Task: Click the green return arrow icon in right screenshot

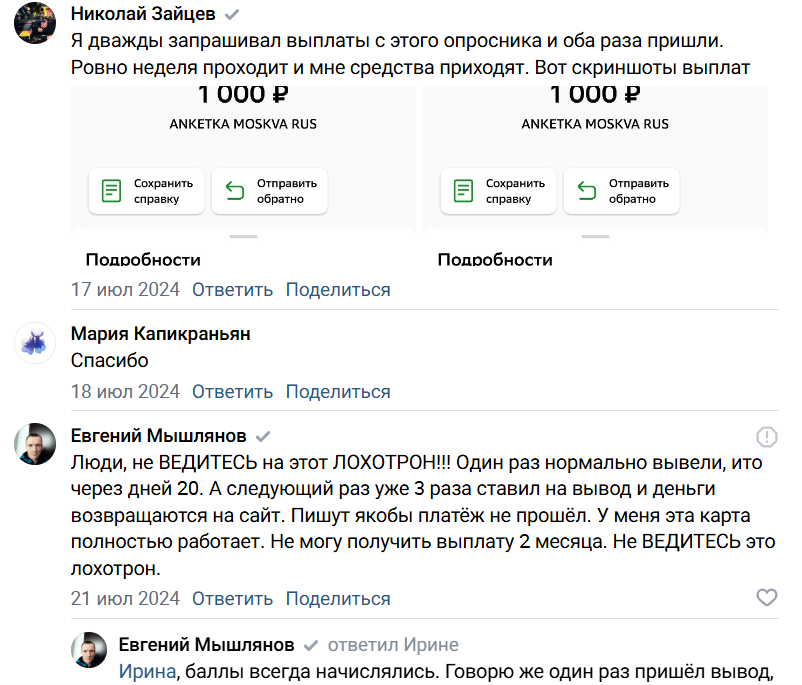Action: pyautogui.click(x=587, y=190)
